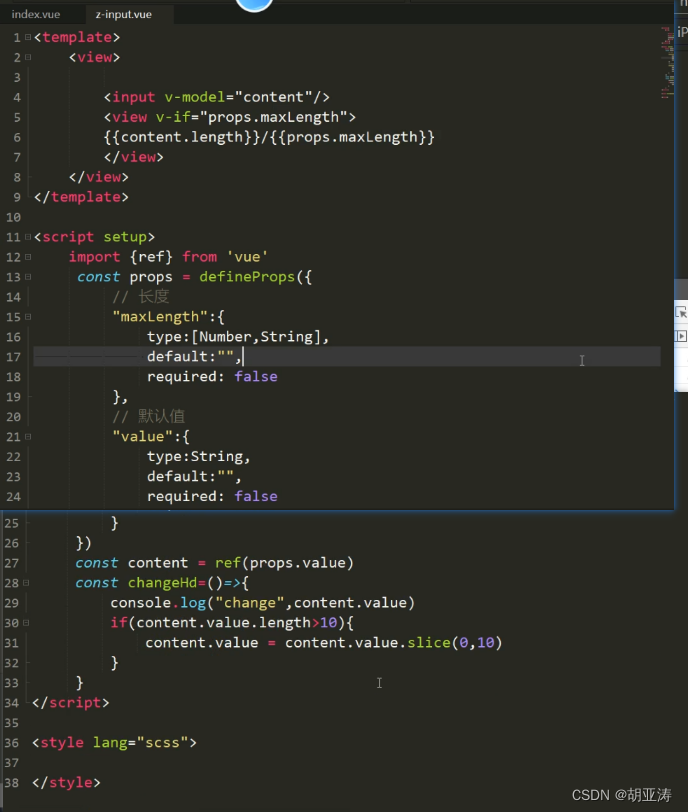Click the closing </script> tag

pyautogui.click(x=71, y=703)
